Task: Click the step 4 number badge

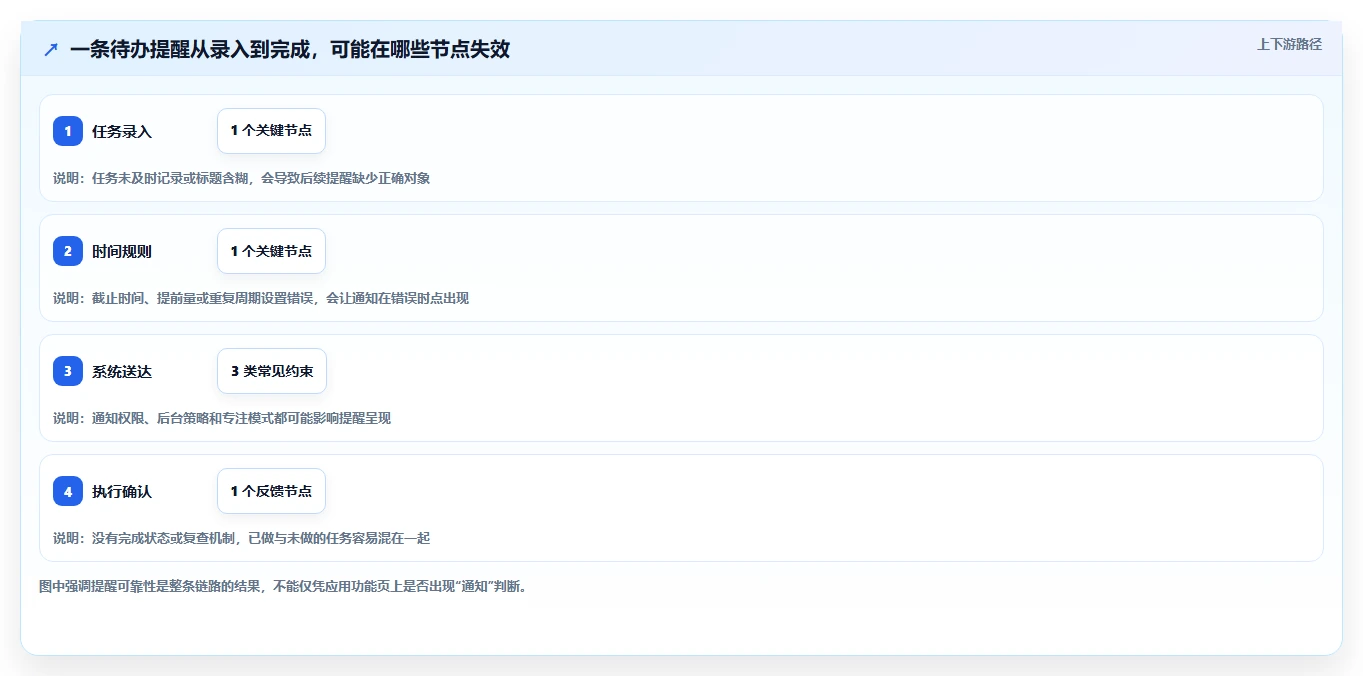Action: [x=68, y=491]
